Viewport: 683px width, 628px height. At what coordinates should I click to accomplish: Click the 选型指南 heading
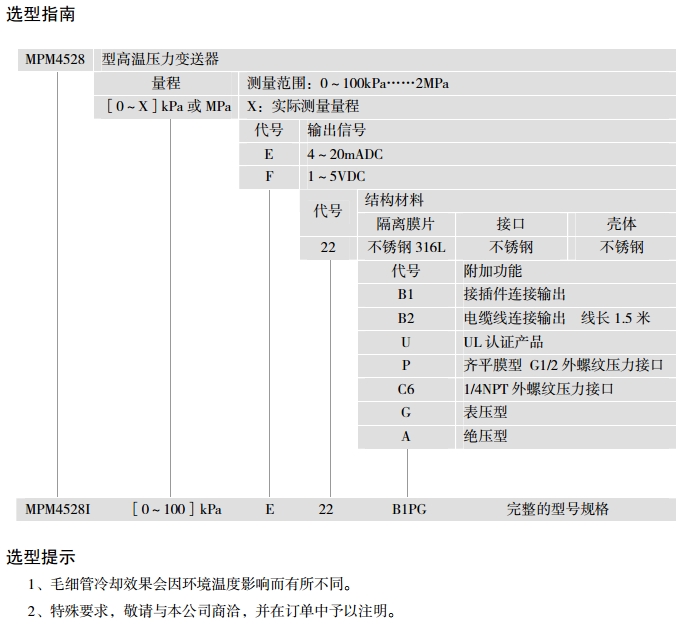coord(41,15)
